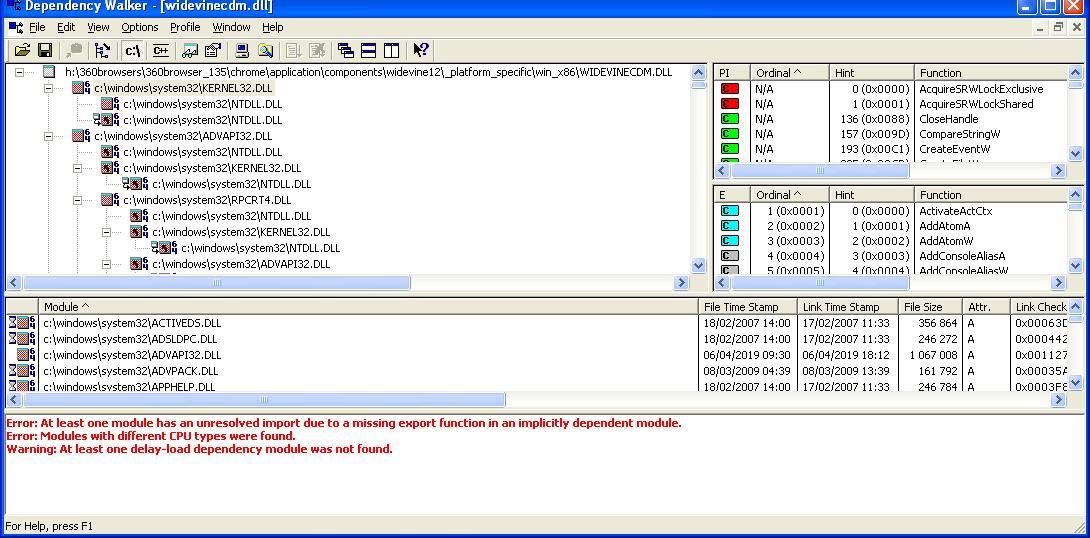1090x538 pixels.
Task: Click AddConsoleAliasA in exports function list
Action: click(x=962, y=256)
